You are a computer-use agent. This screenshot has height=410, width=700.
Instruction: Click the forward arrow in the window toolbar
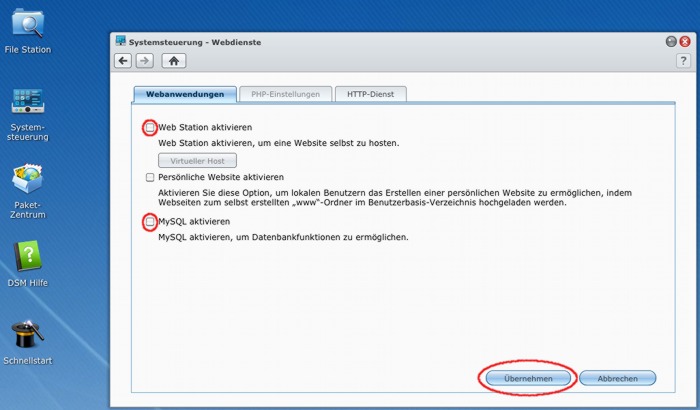(145, 61)
